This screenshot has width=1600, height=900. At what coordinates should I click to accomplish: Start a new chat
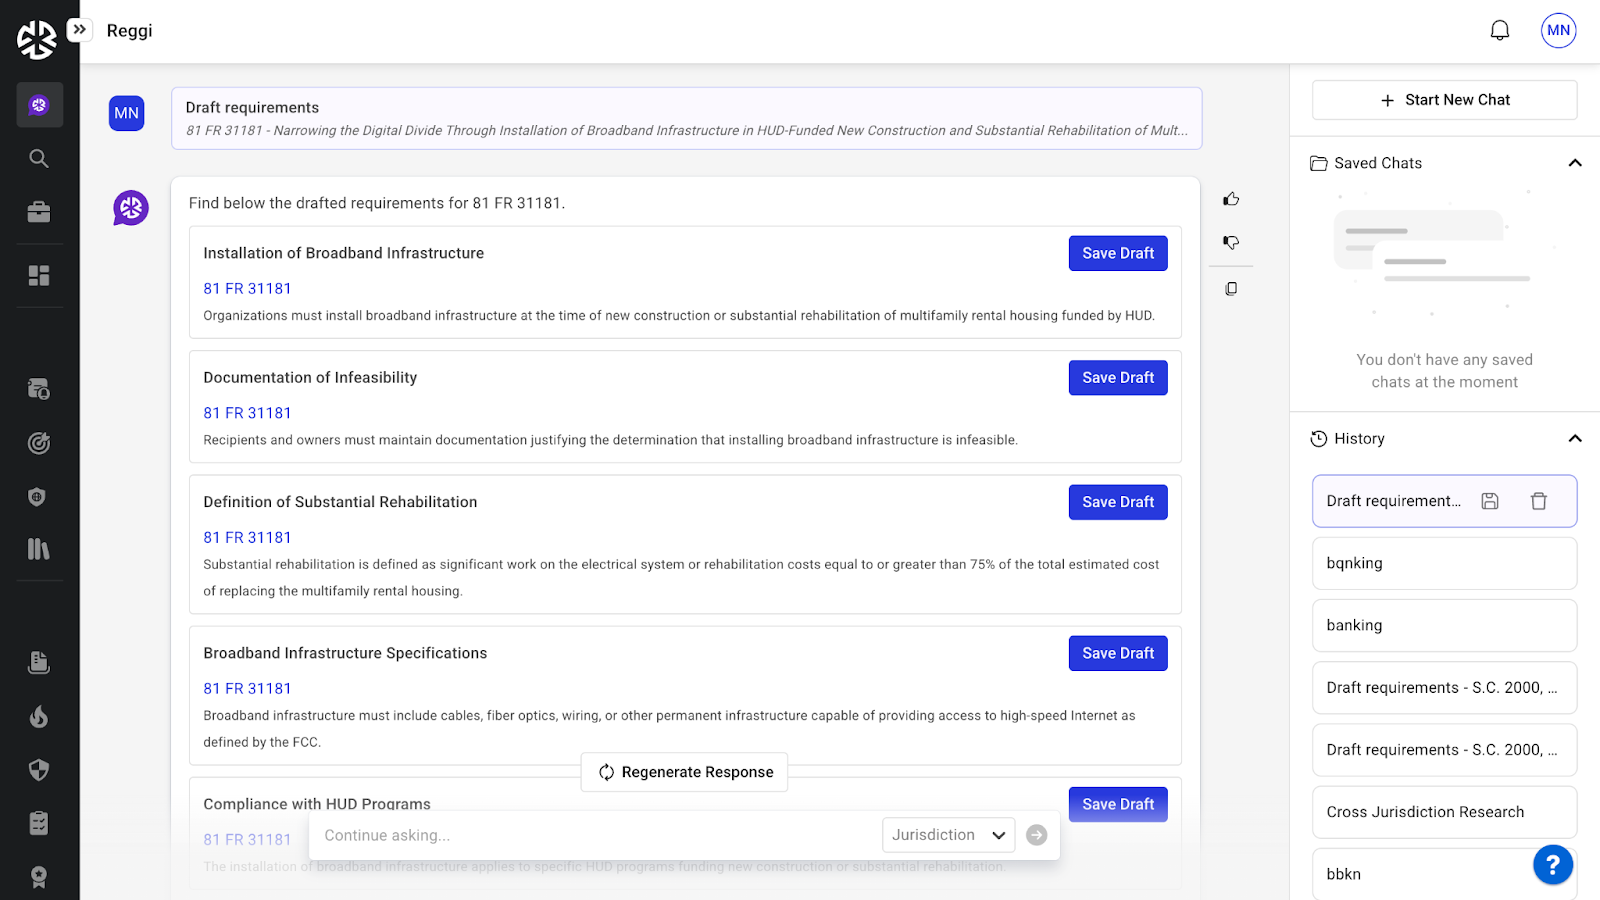tap(1444, 100)
